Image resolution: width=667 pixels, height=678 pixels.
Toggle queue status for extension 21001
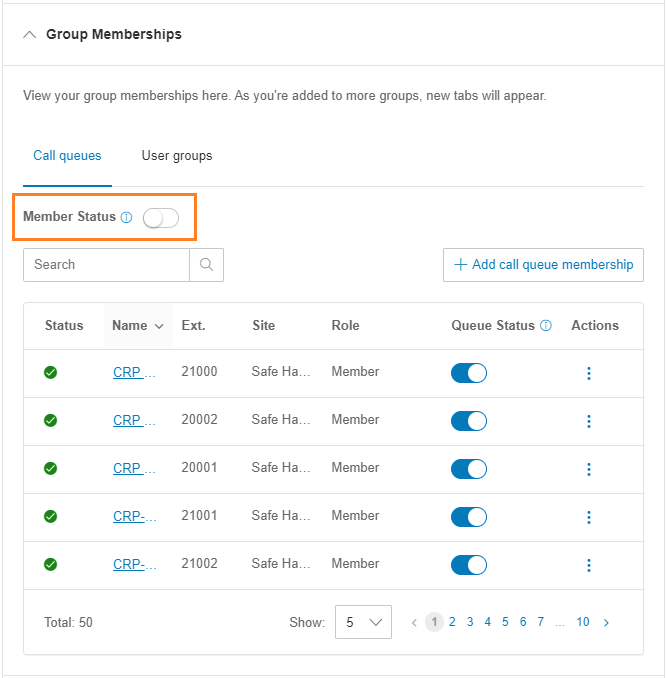[469, 517]
